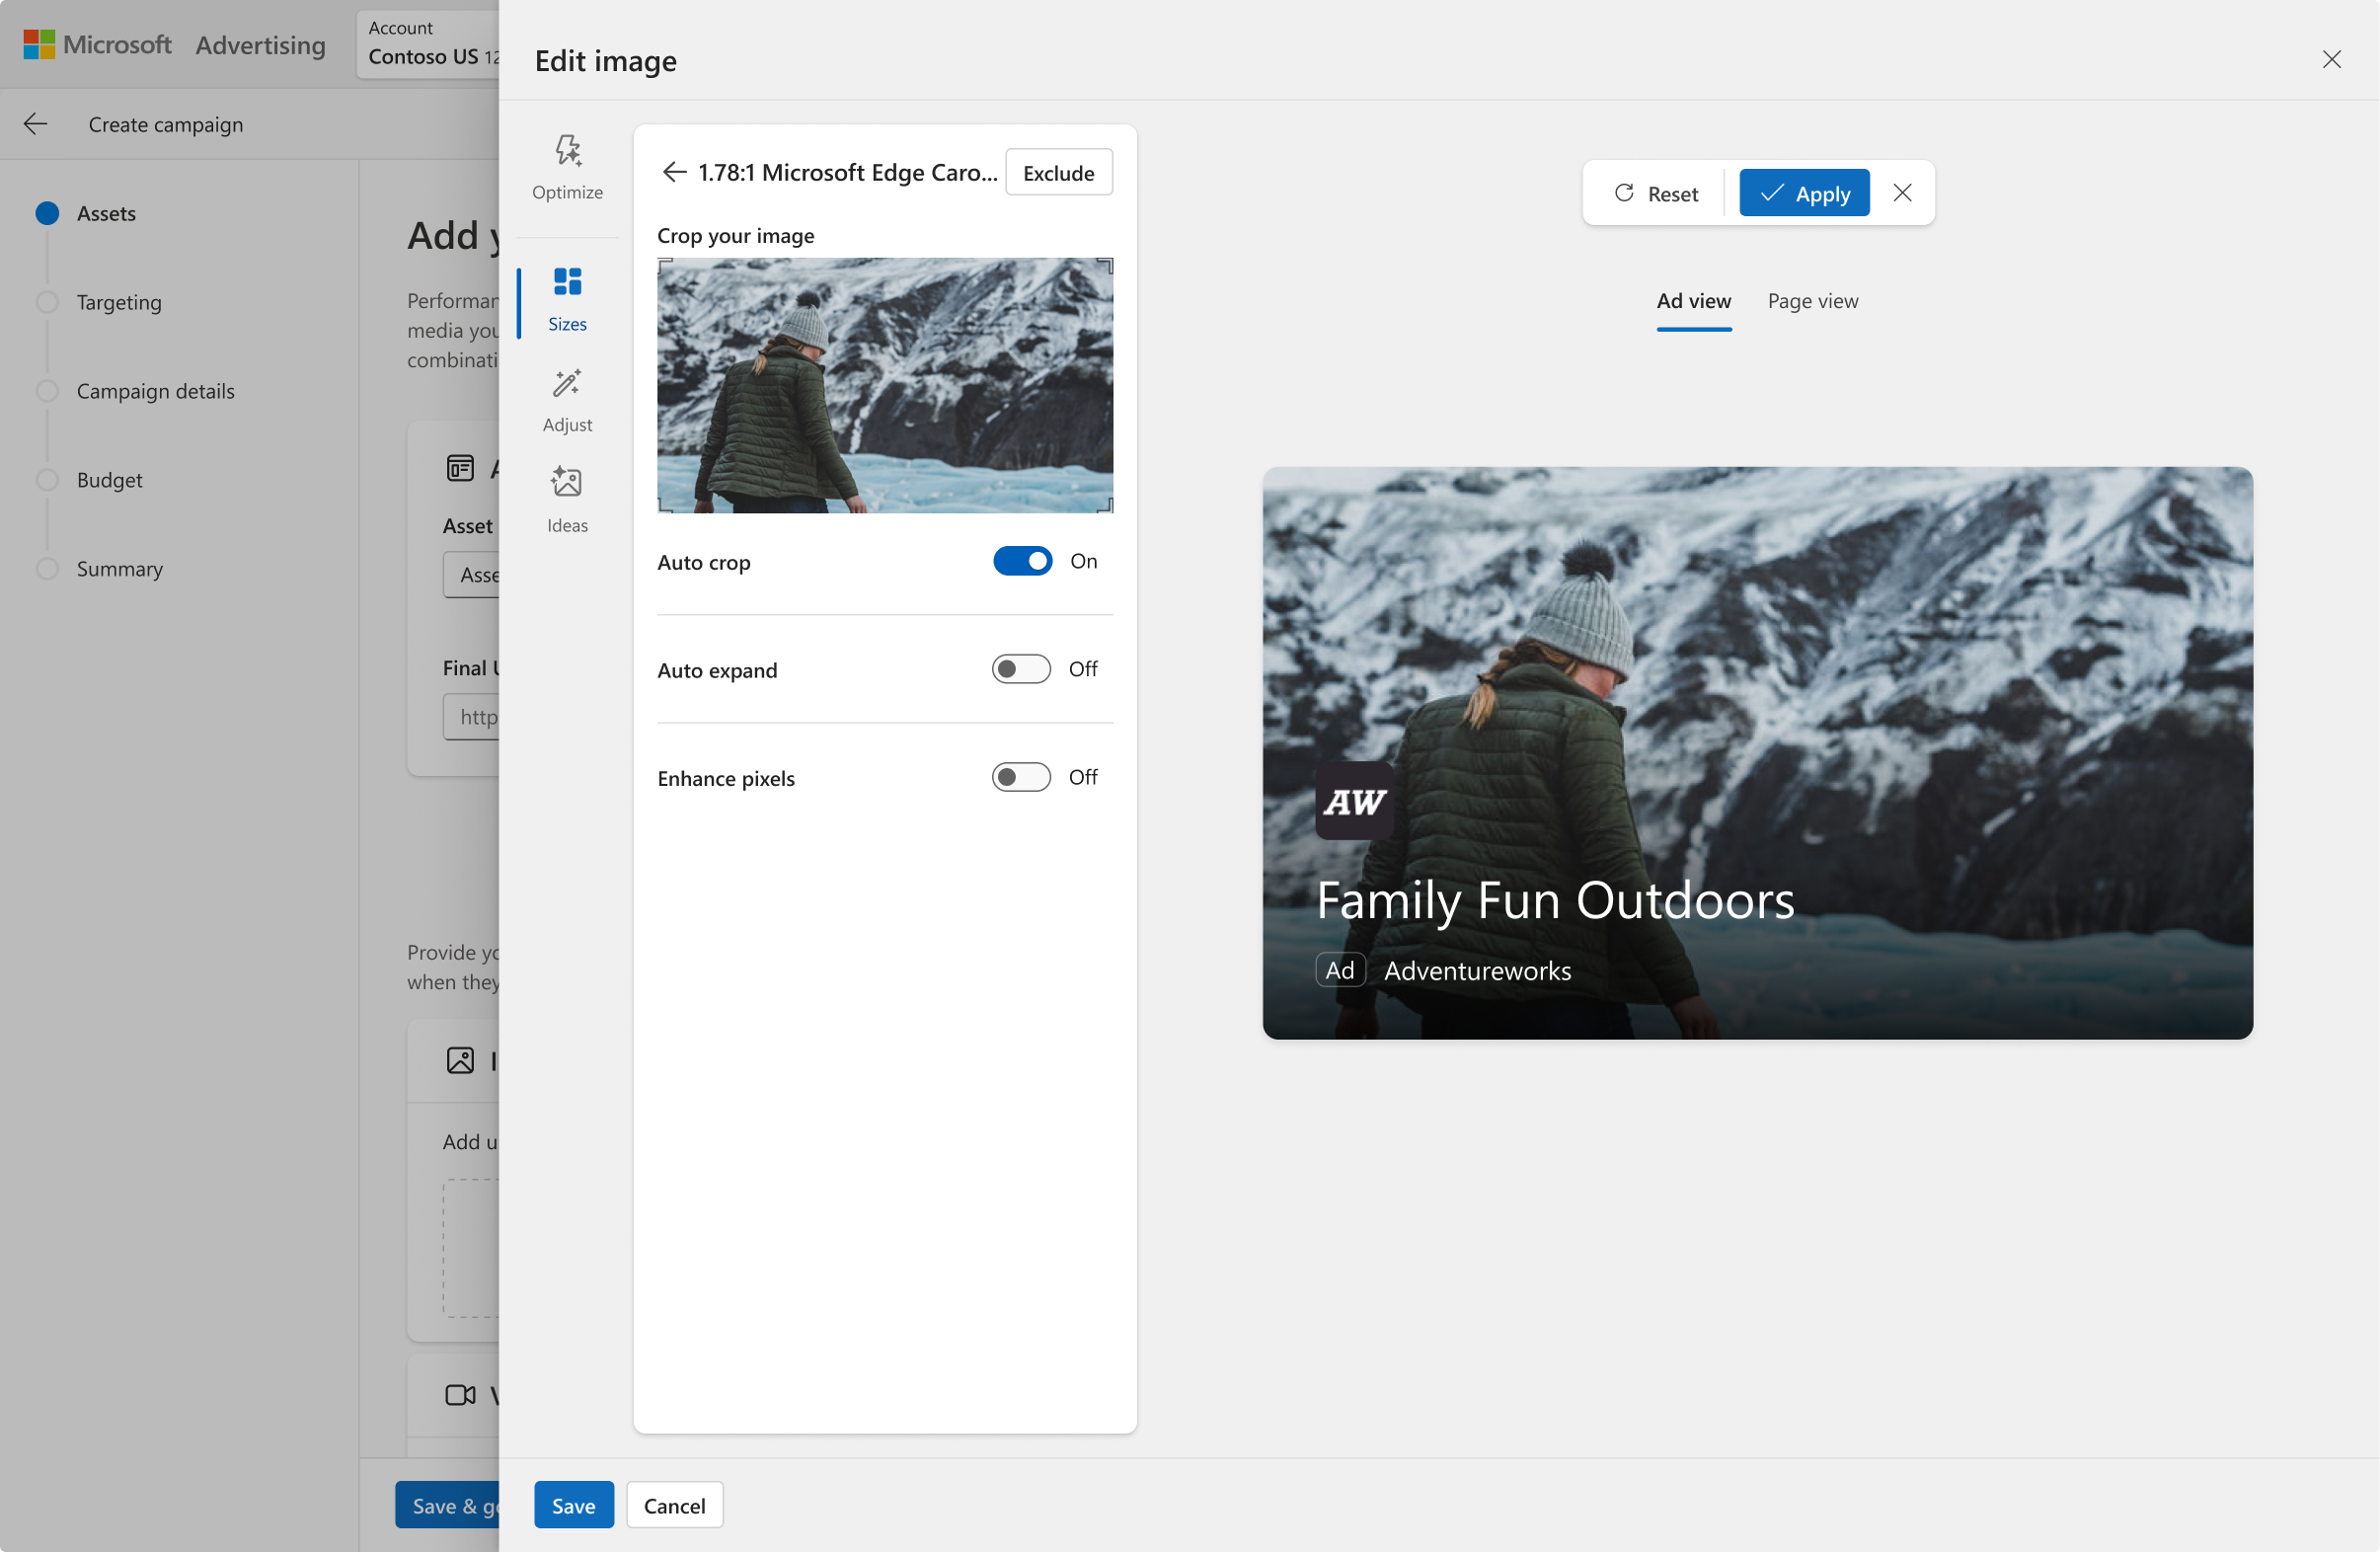Click the Reset button
This screenshot has width=2380, height=1552.
(1656, 193)
